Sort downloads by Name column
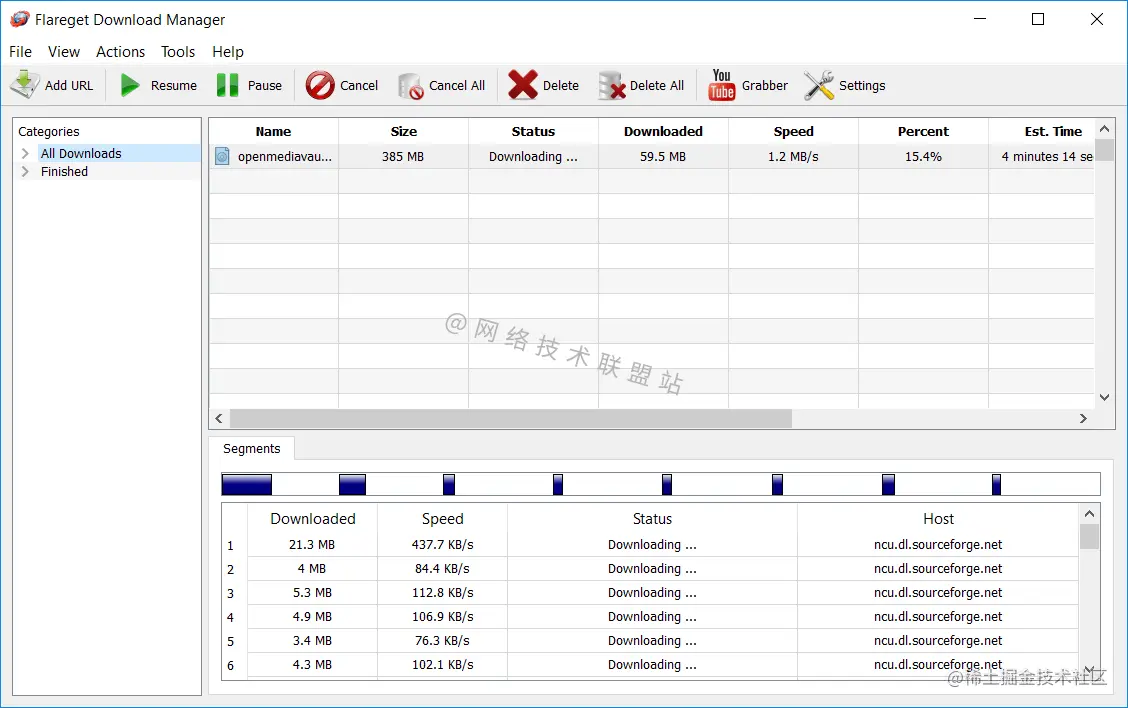 coord(273,132)
